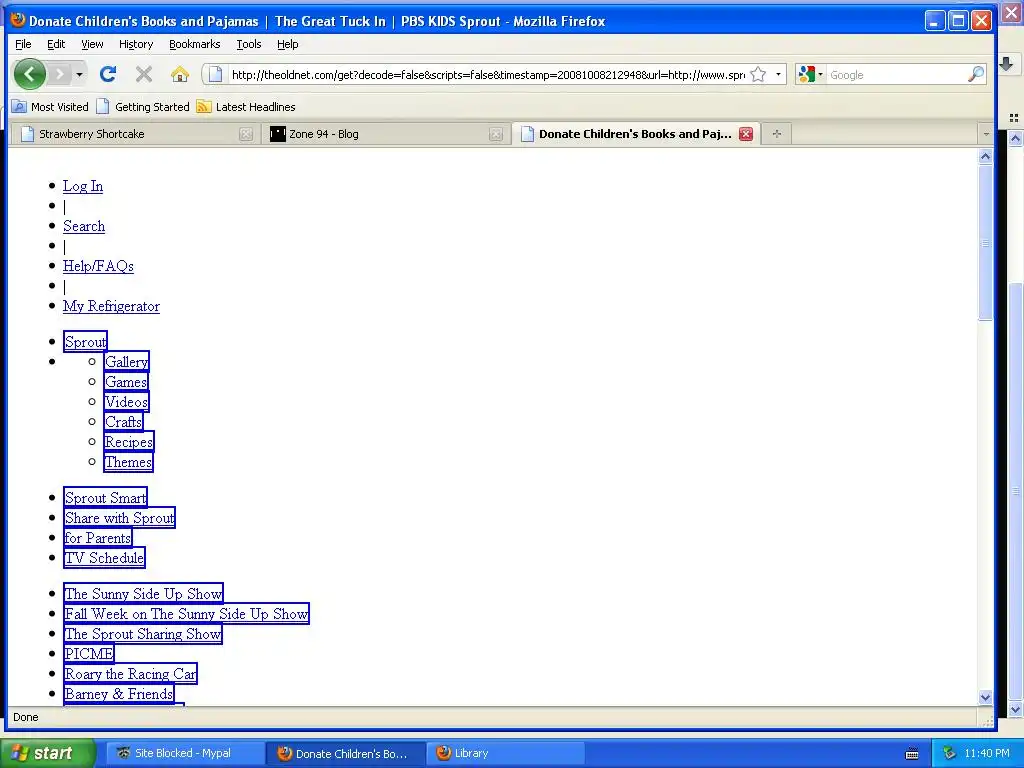Open the Recipes link
This screenshot has width=1024, height=768.
pos(129,442)
